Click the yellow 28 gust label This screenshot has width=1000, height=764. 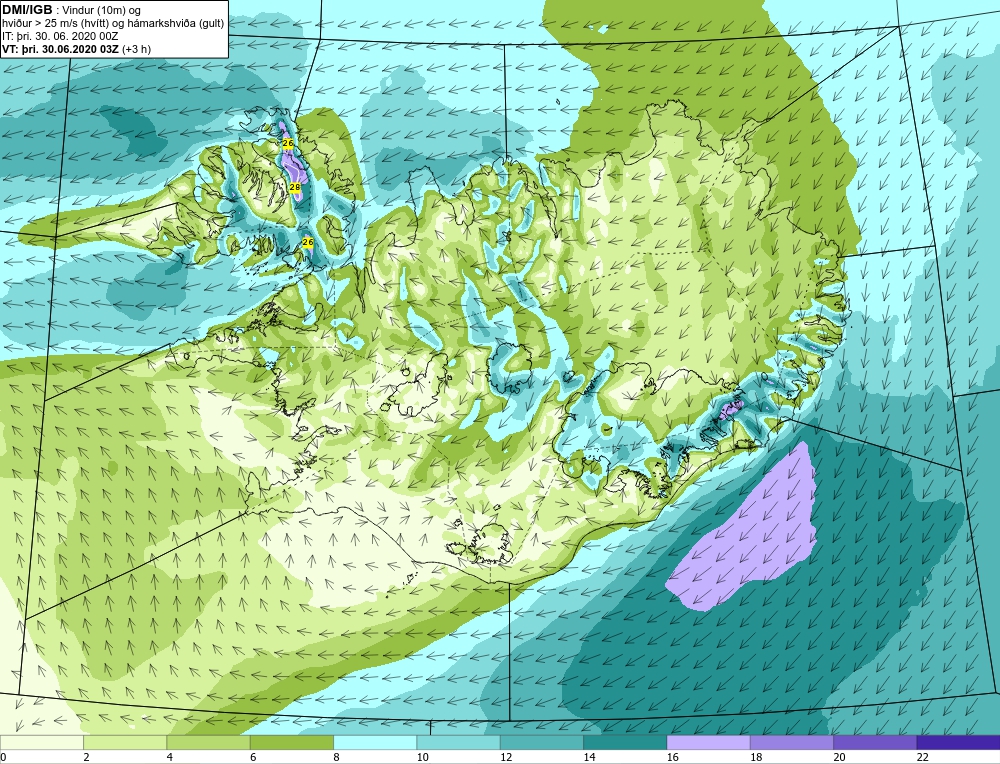[295, 187]
